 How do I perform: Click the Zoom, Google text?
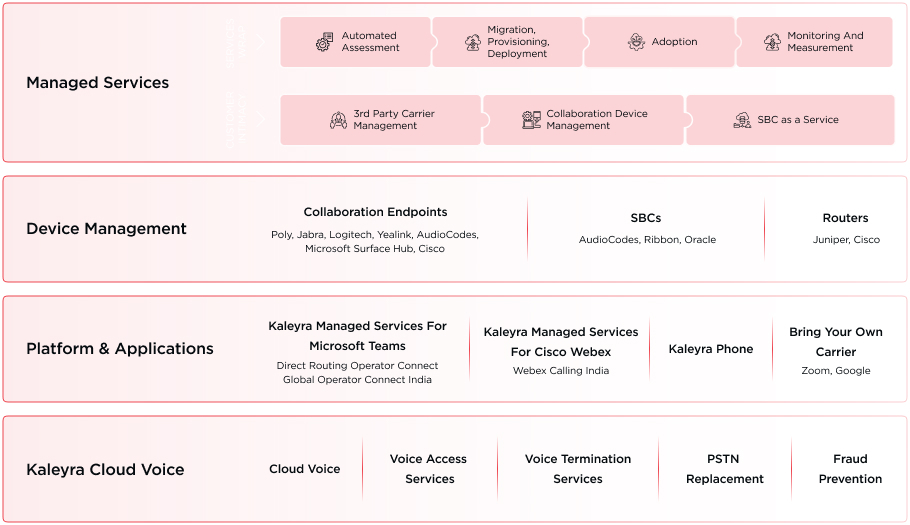[836, 371]
